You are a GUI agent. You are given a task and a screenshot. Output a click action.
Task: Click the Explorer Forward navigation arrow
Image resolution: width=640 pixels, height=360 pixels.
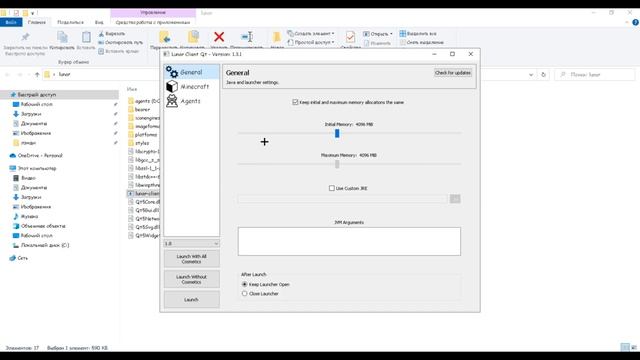point(20,75)
